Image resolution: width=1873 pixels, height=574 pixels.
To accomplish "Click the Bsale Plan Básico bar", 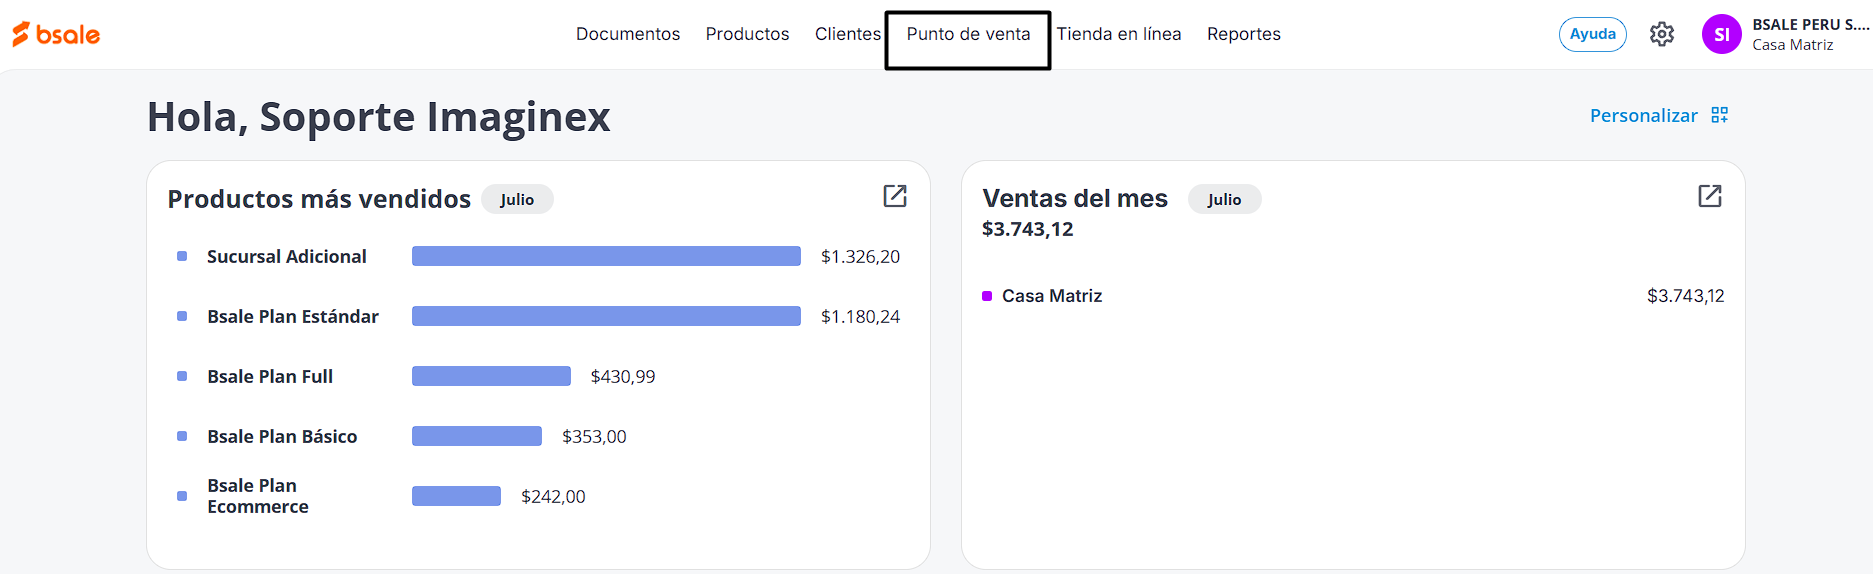I will tap(477, 436).
